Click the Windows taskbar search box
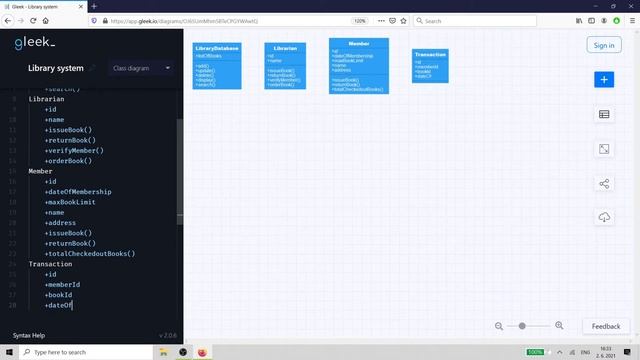The image size is (640, 360). point(86,352)
